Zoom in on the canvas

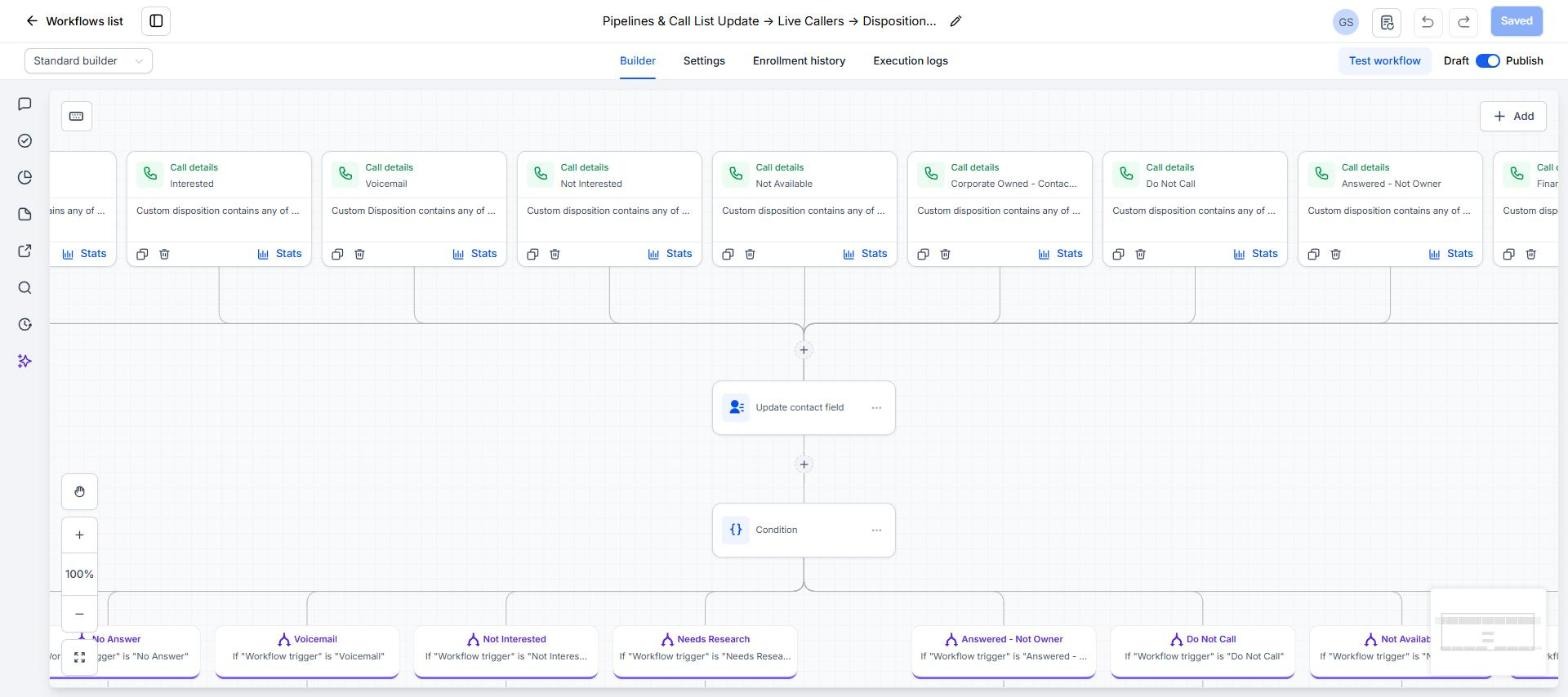[79, 535]
